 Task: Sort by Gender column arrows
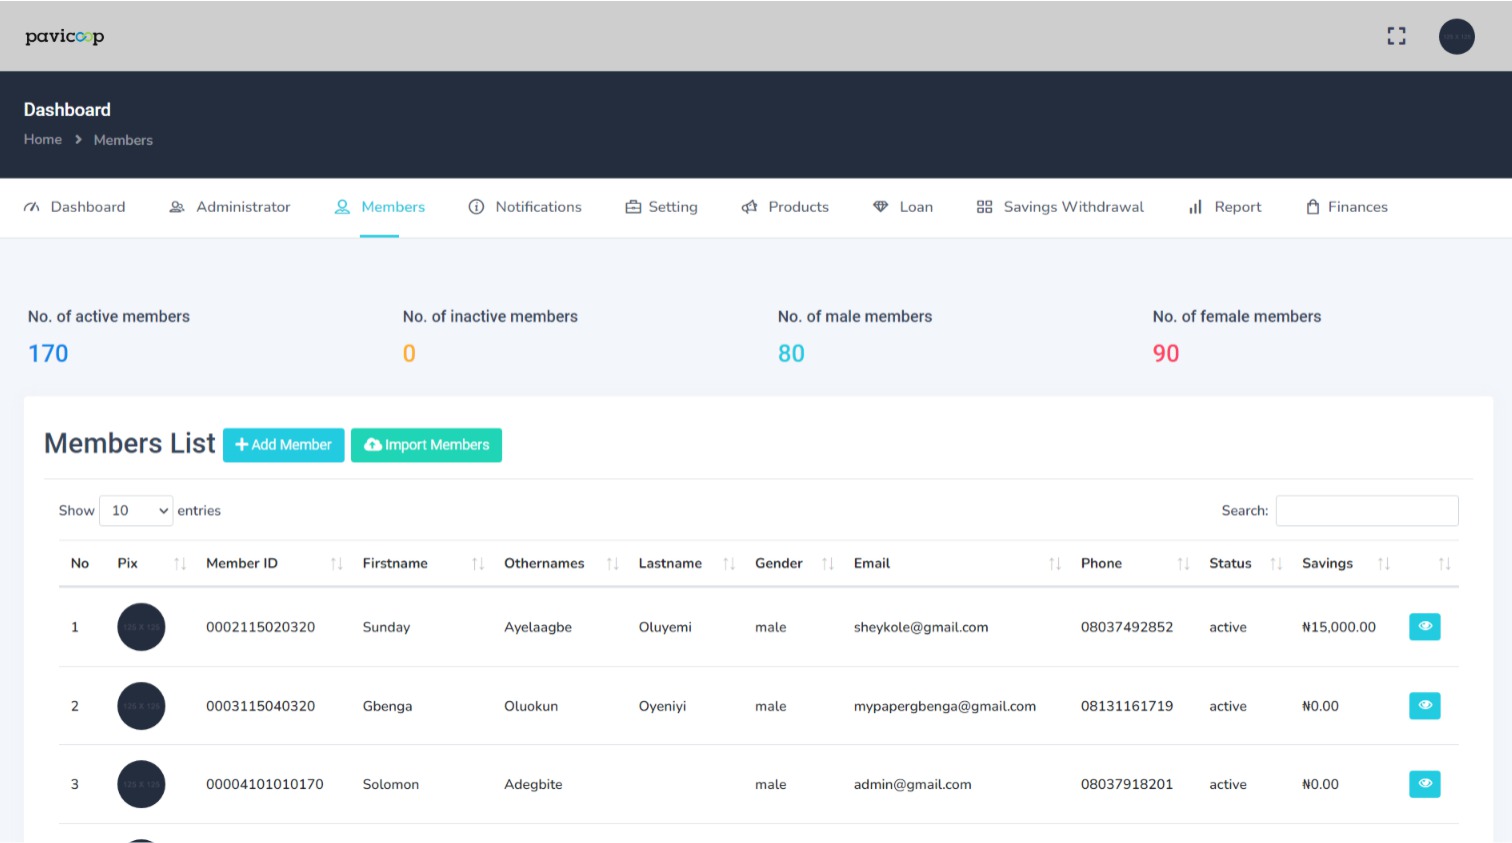click(x=828, y=564)
